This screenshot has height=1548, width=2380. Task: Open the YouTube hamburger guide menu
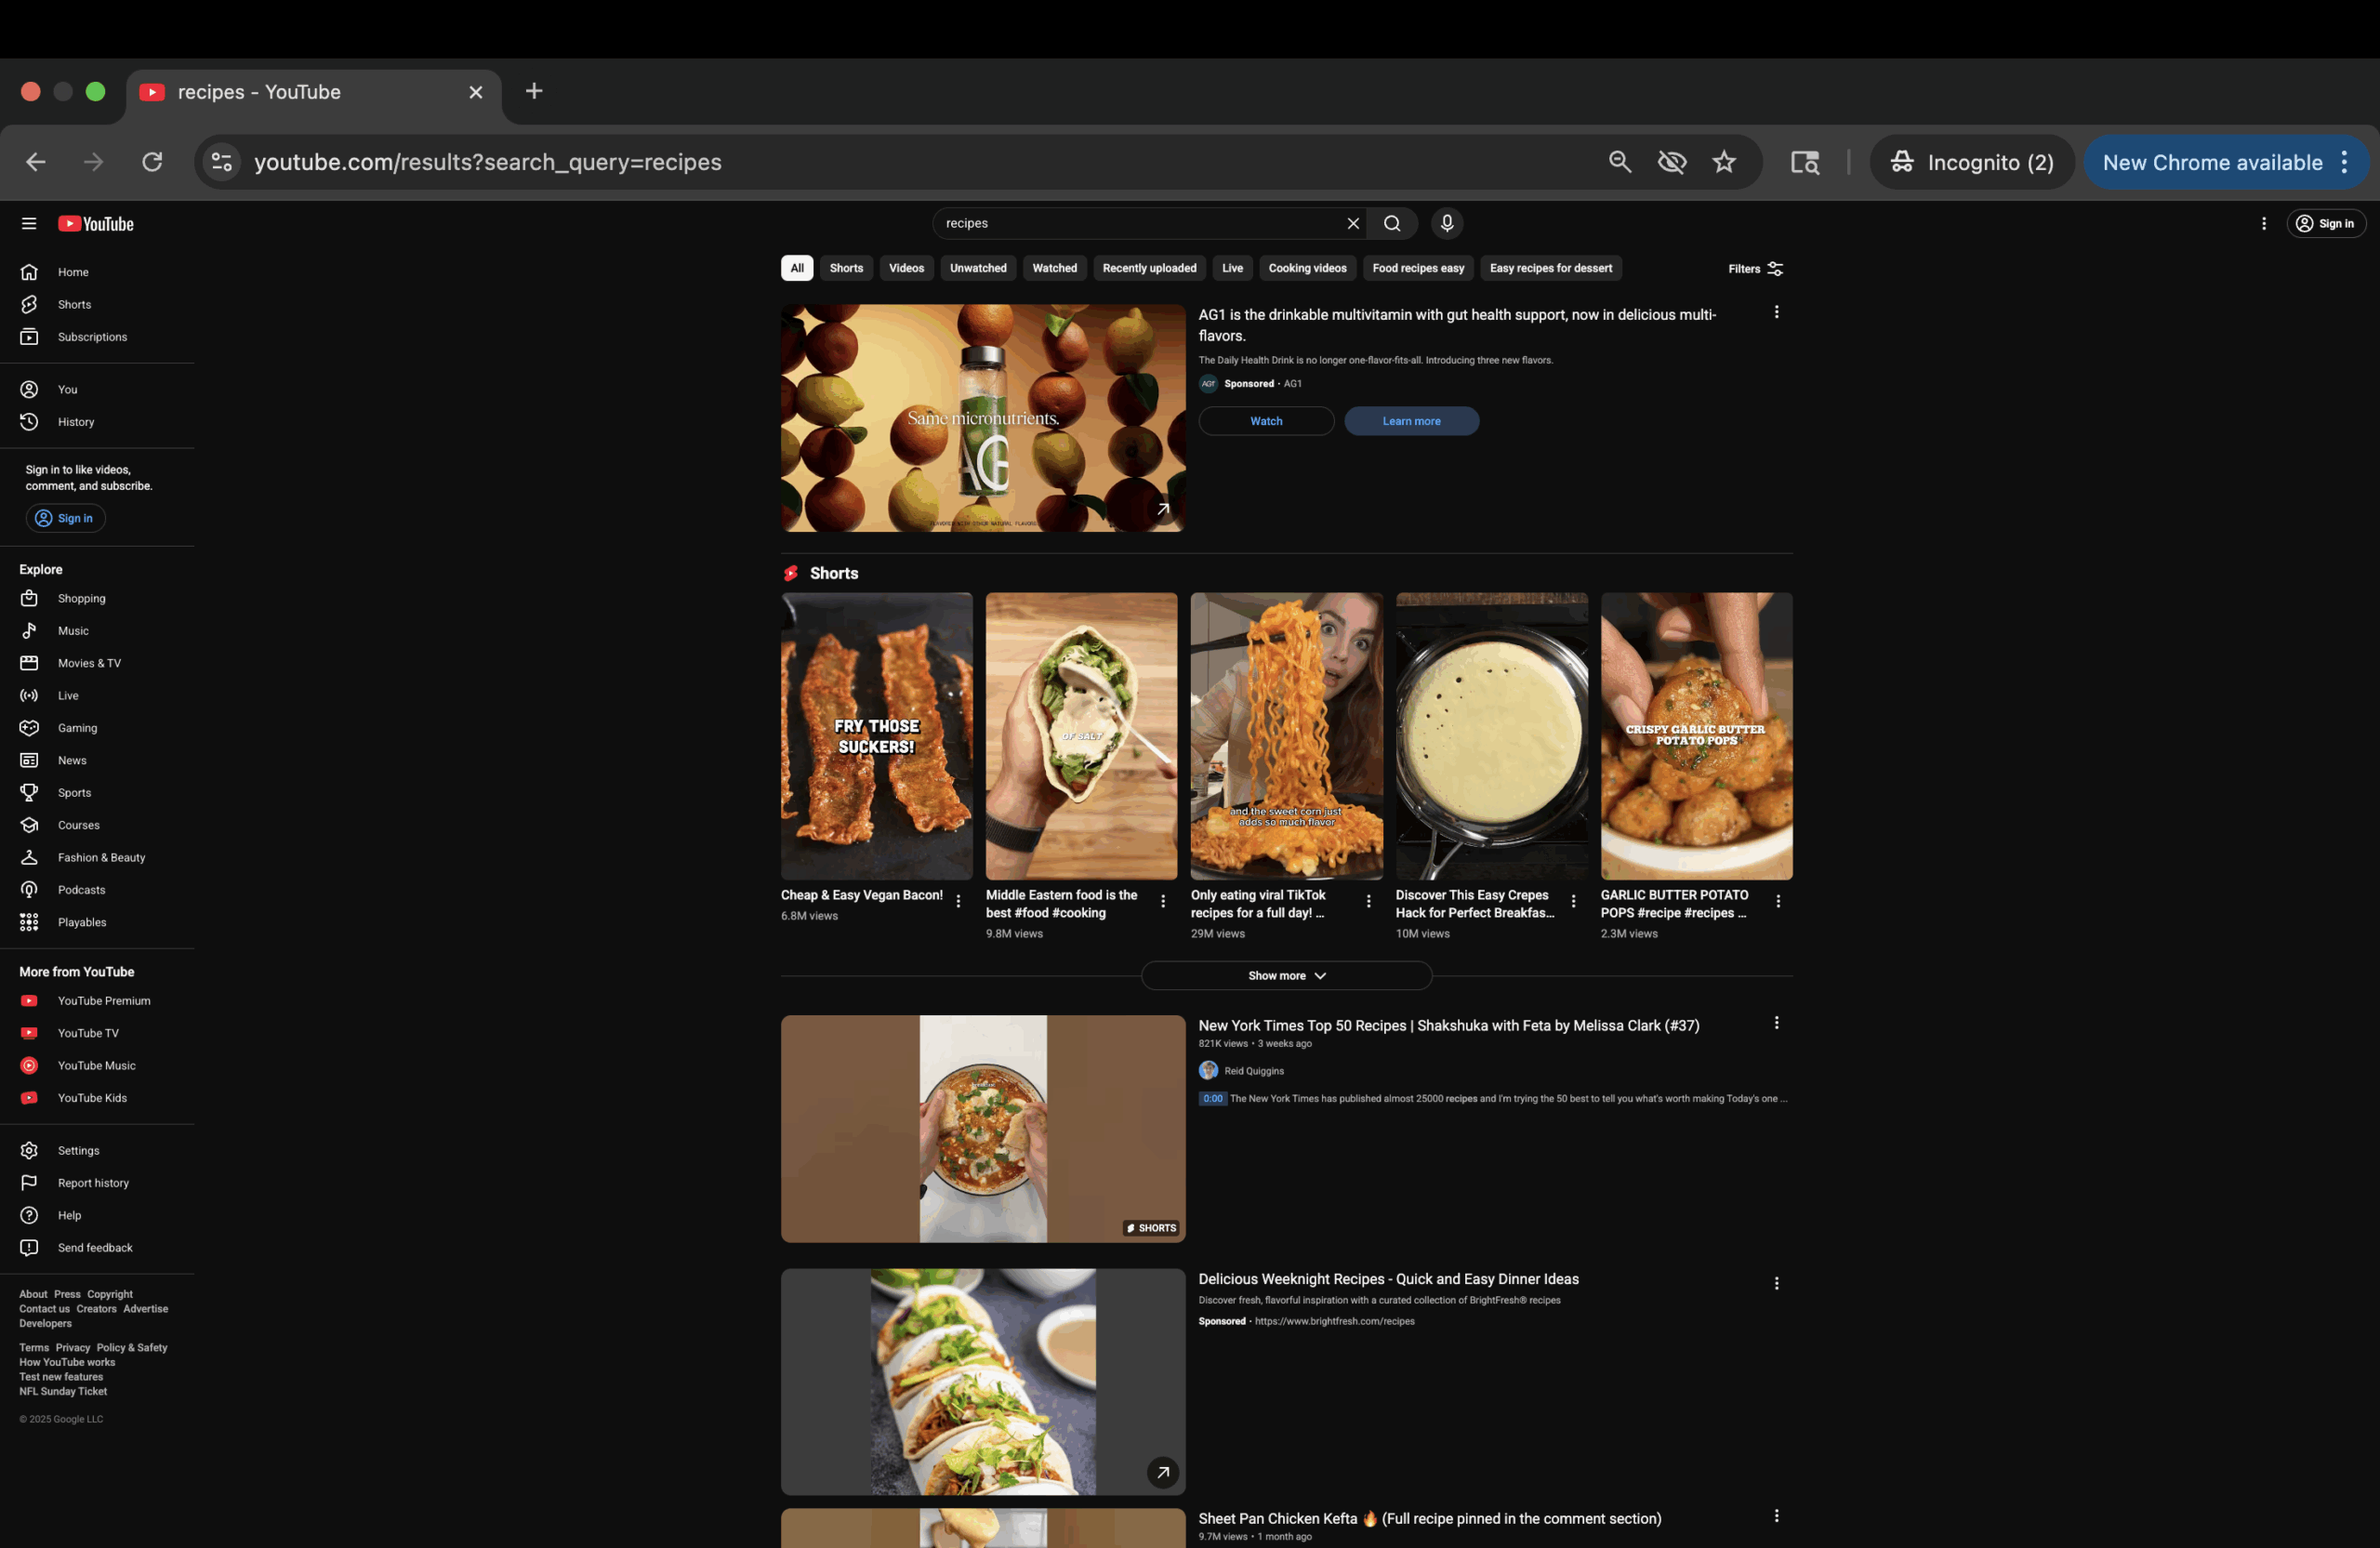(29, 224)
